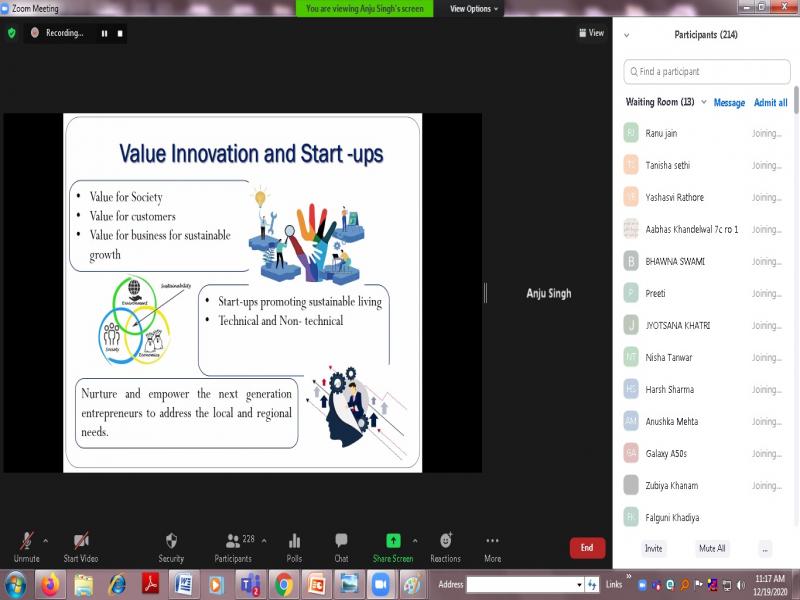Viewport: 800px width, 600px height.
Task: Open the Reactions menu
Action: [445, 541]
